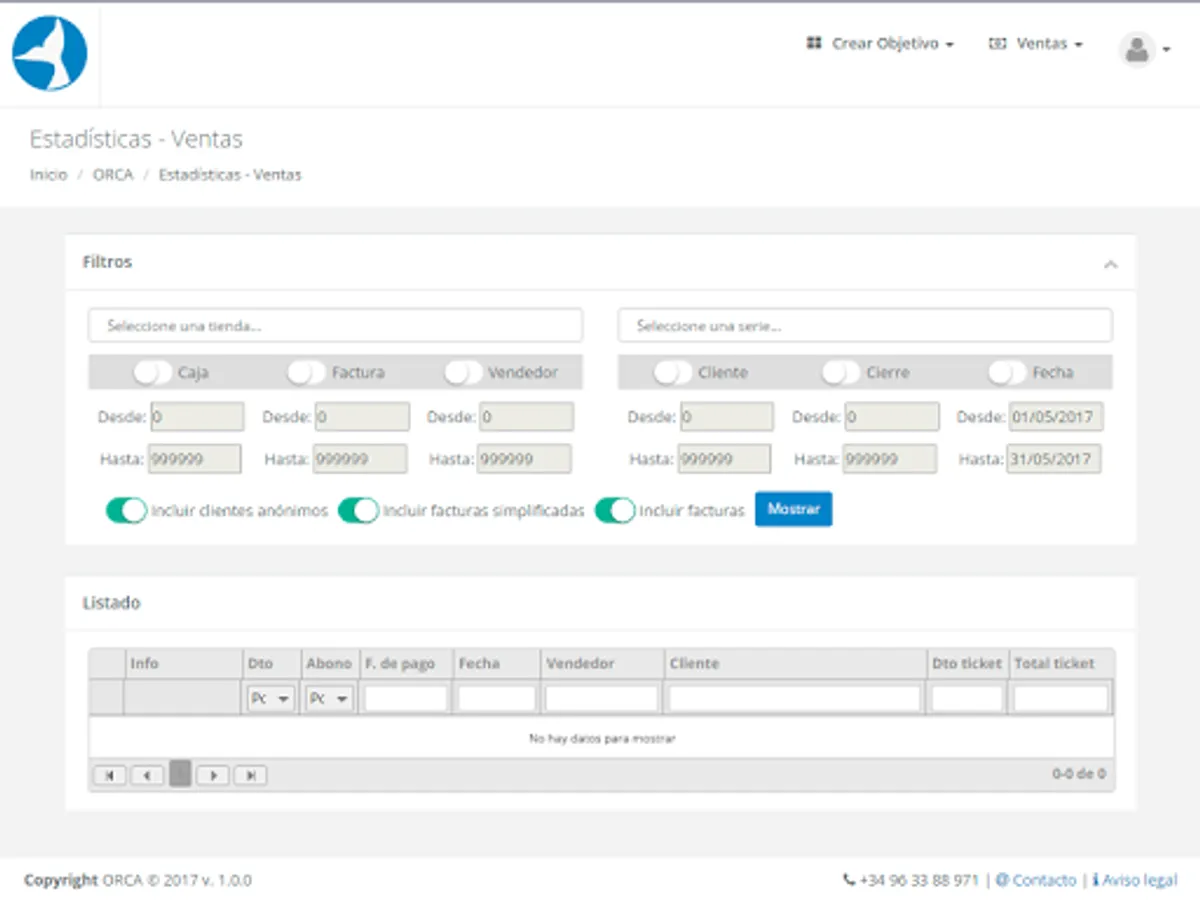Click the Vendedor Hasta input field

(524, 459)
